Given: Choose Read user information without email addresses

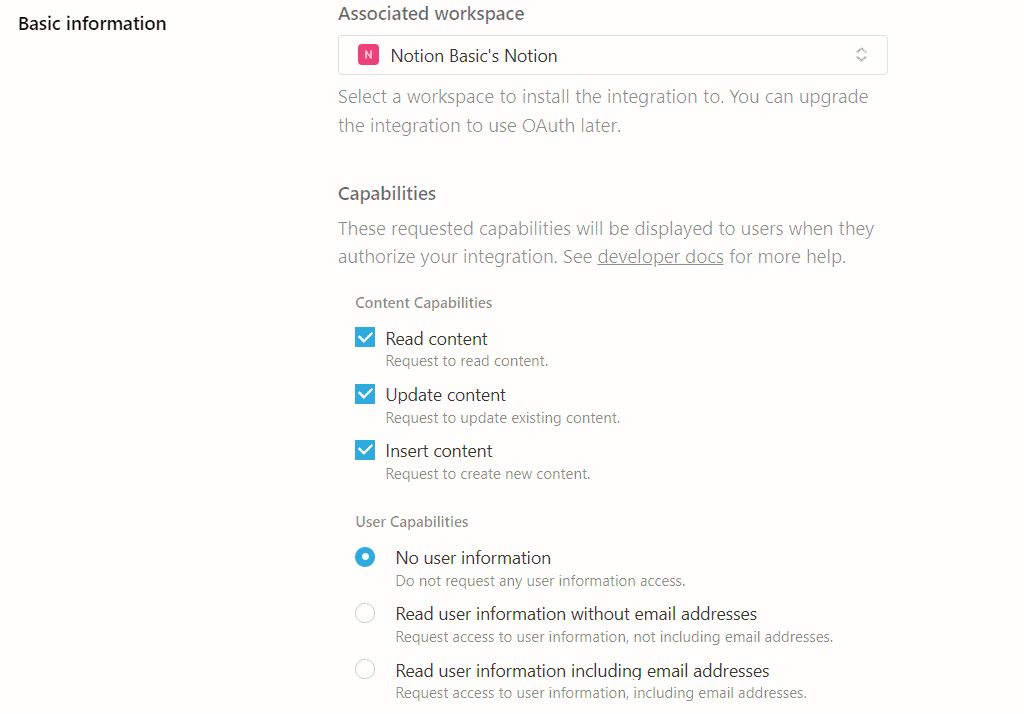Looking at the screenshot, I should click(365, 613).
